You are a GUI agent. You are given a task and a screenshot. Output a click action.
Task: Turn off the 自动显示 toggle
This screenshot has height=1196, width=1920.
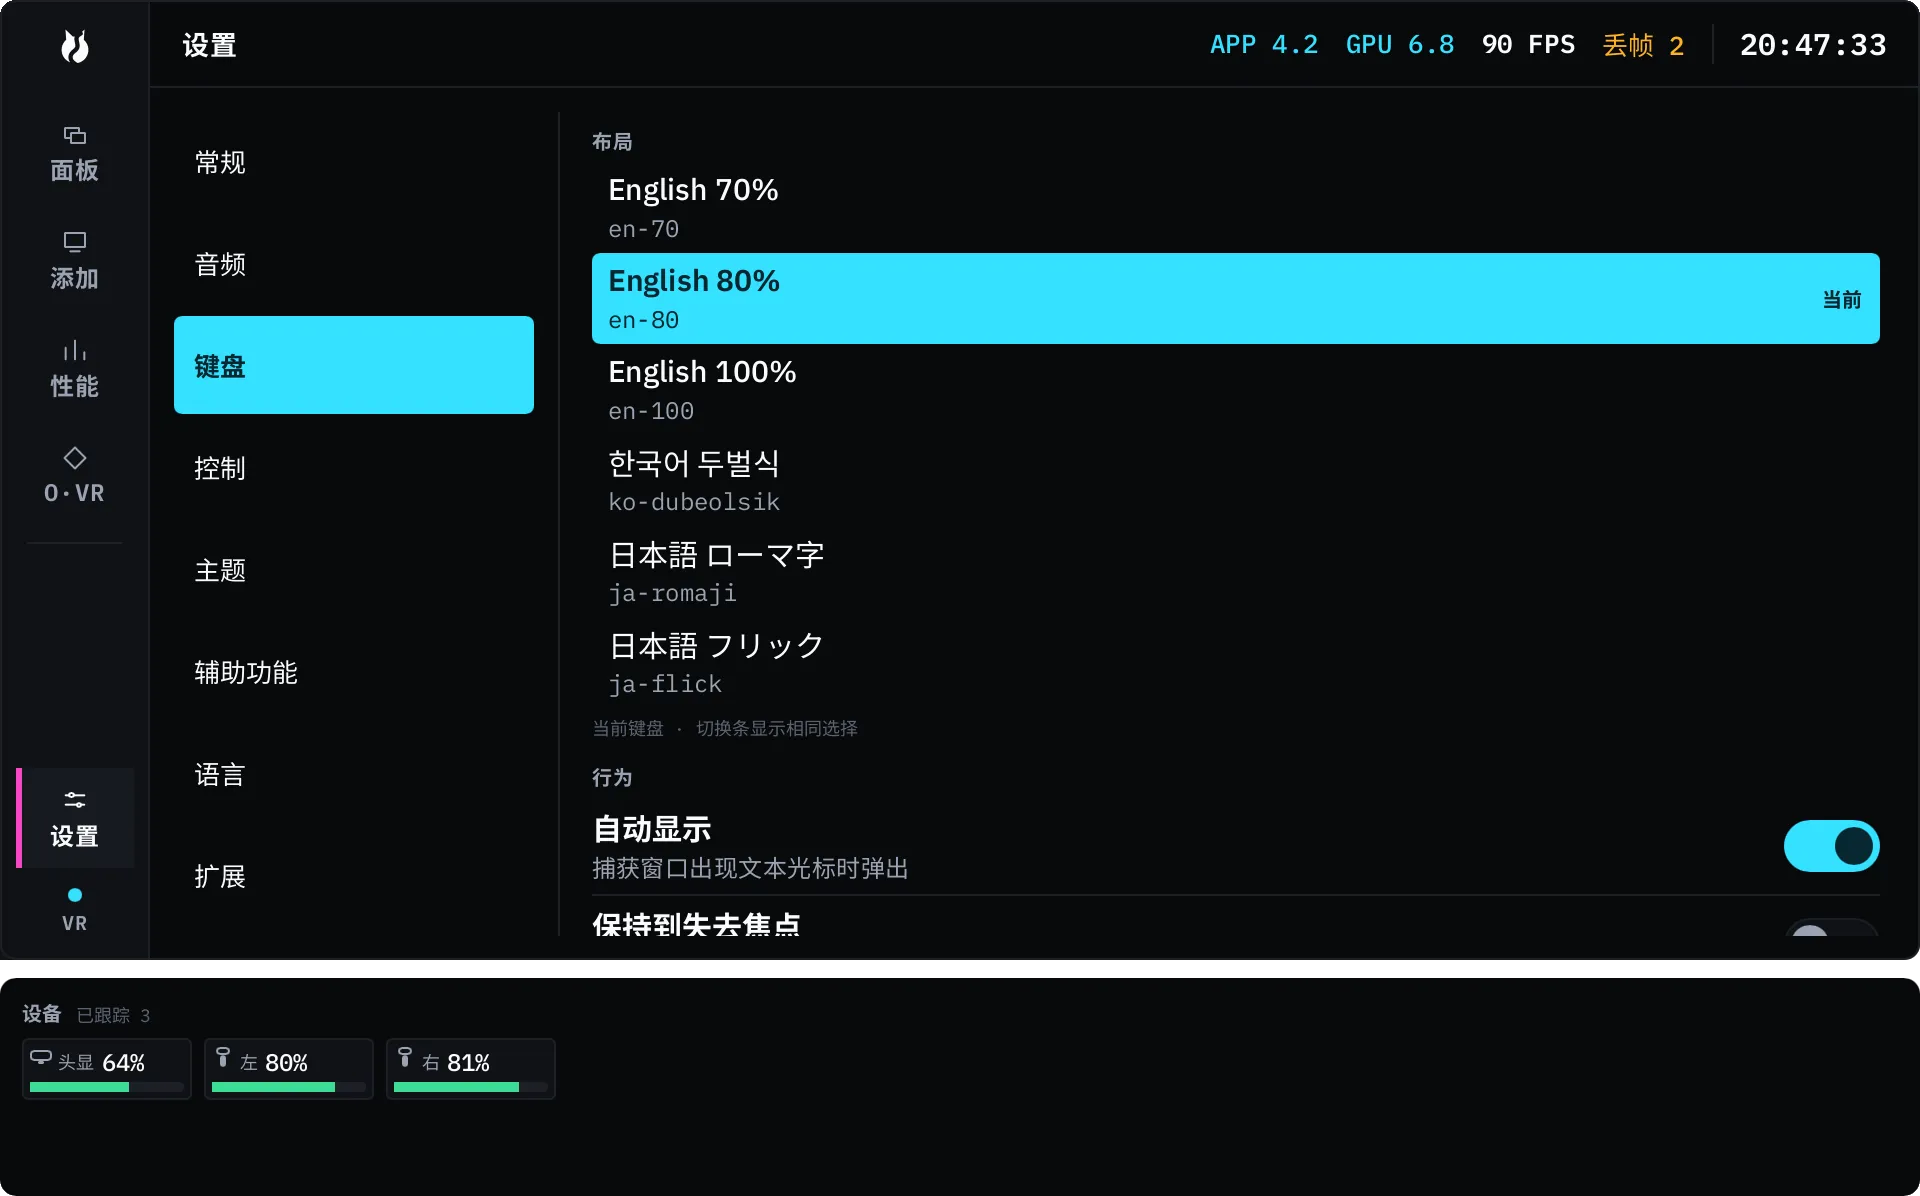[x=1831, y=846]
